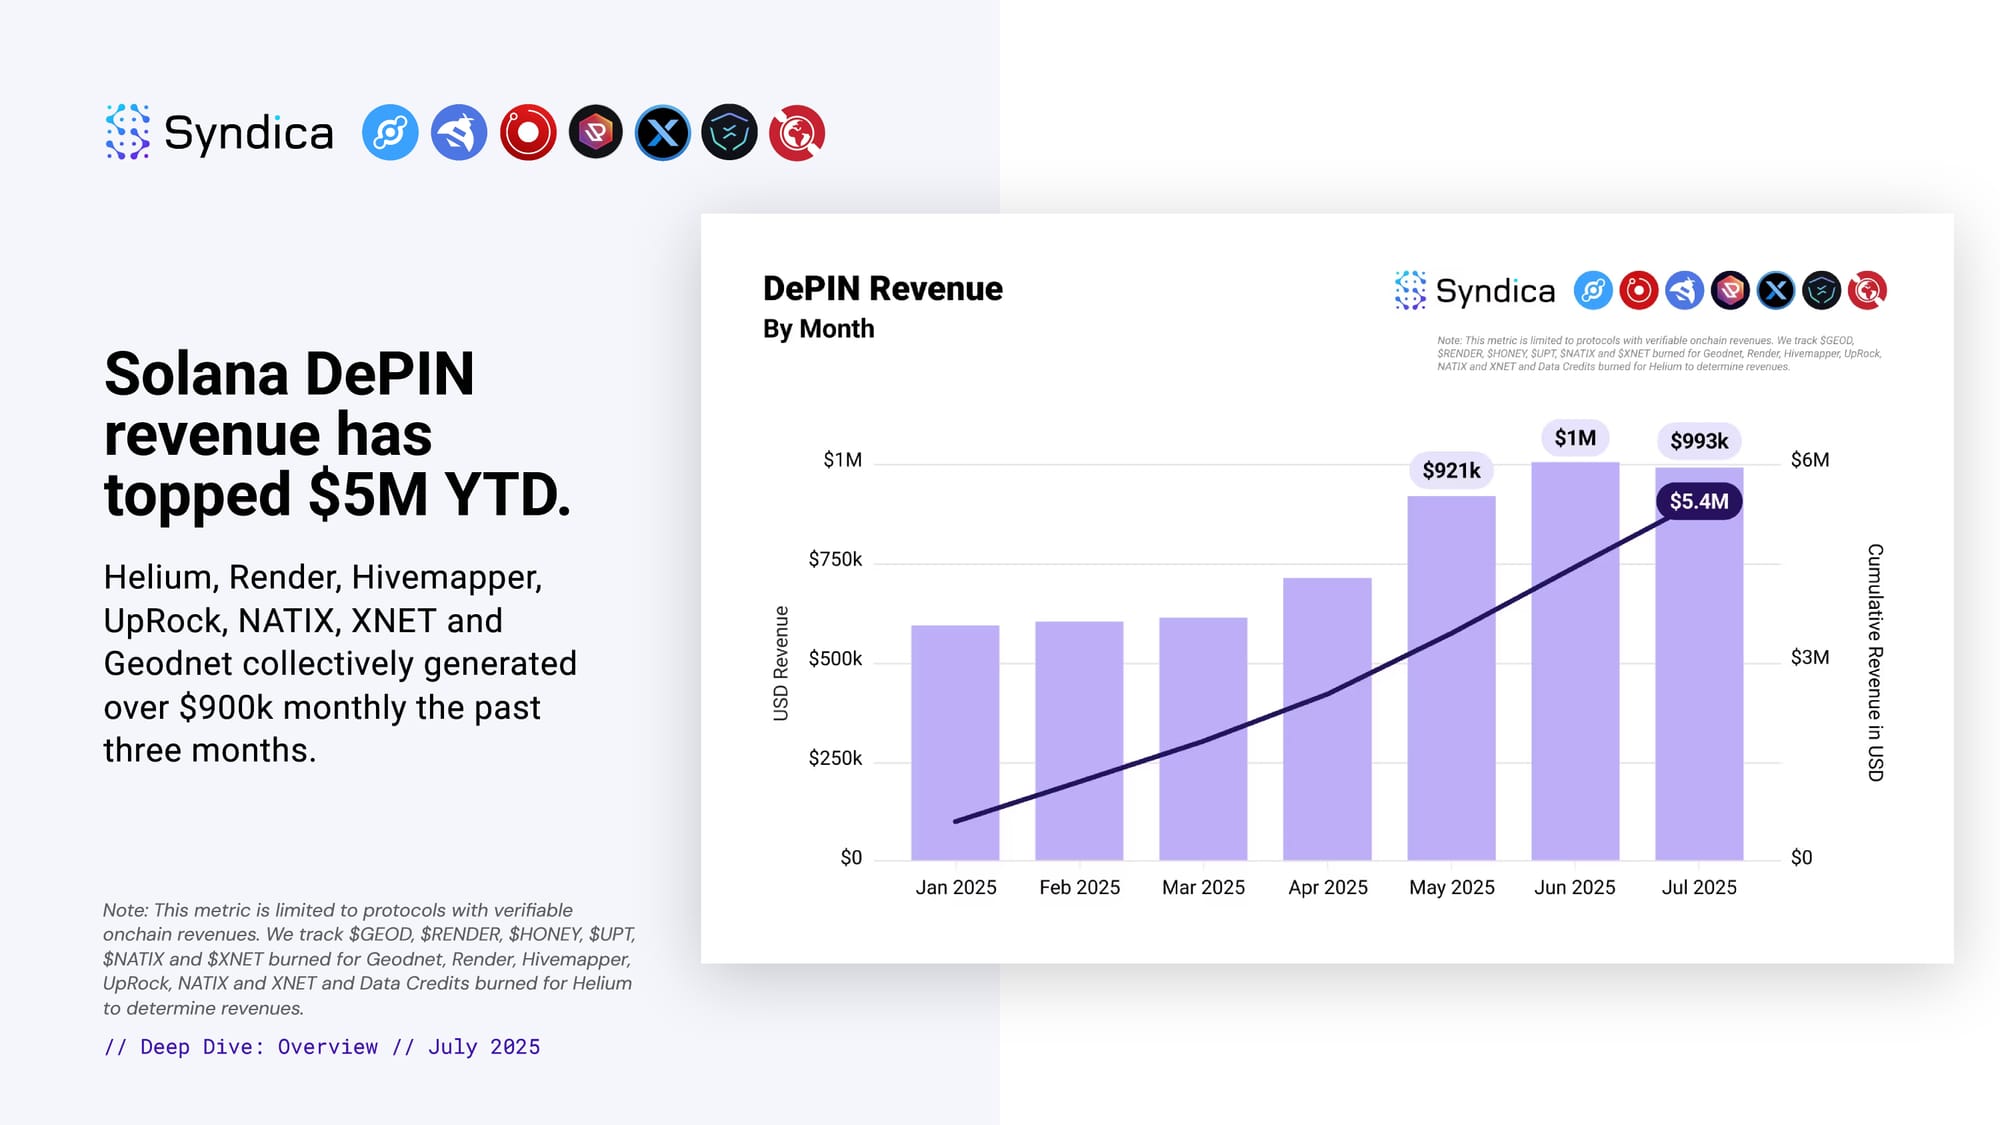Click the small UpRock icon in the chart header
This screenshot has width=2000, height=1125.
pyautogui.click(x=1730, y=291)
